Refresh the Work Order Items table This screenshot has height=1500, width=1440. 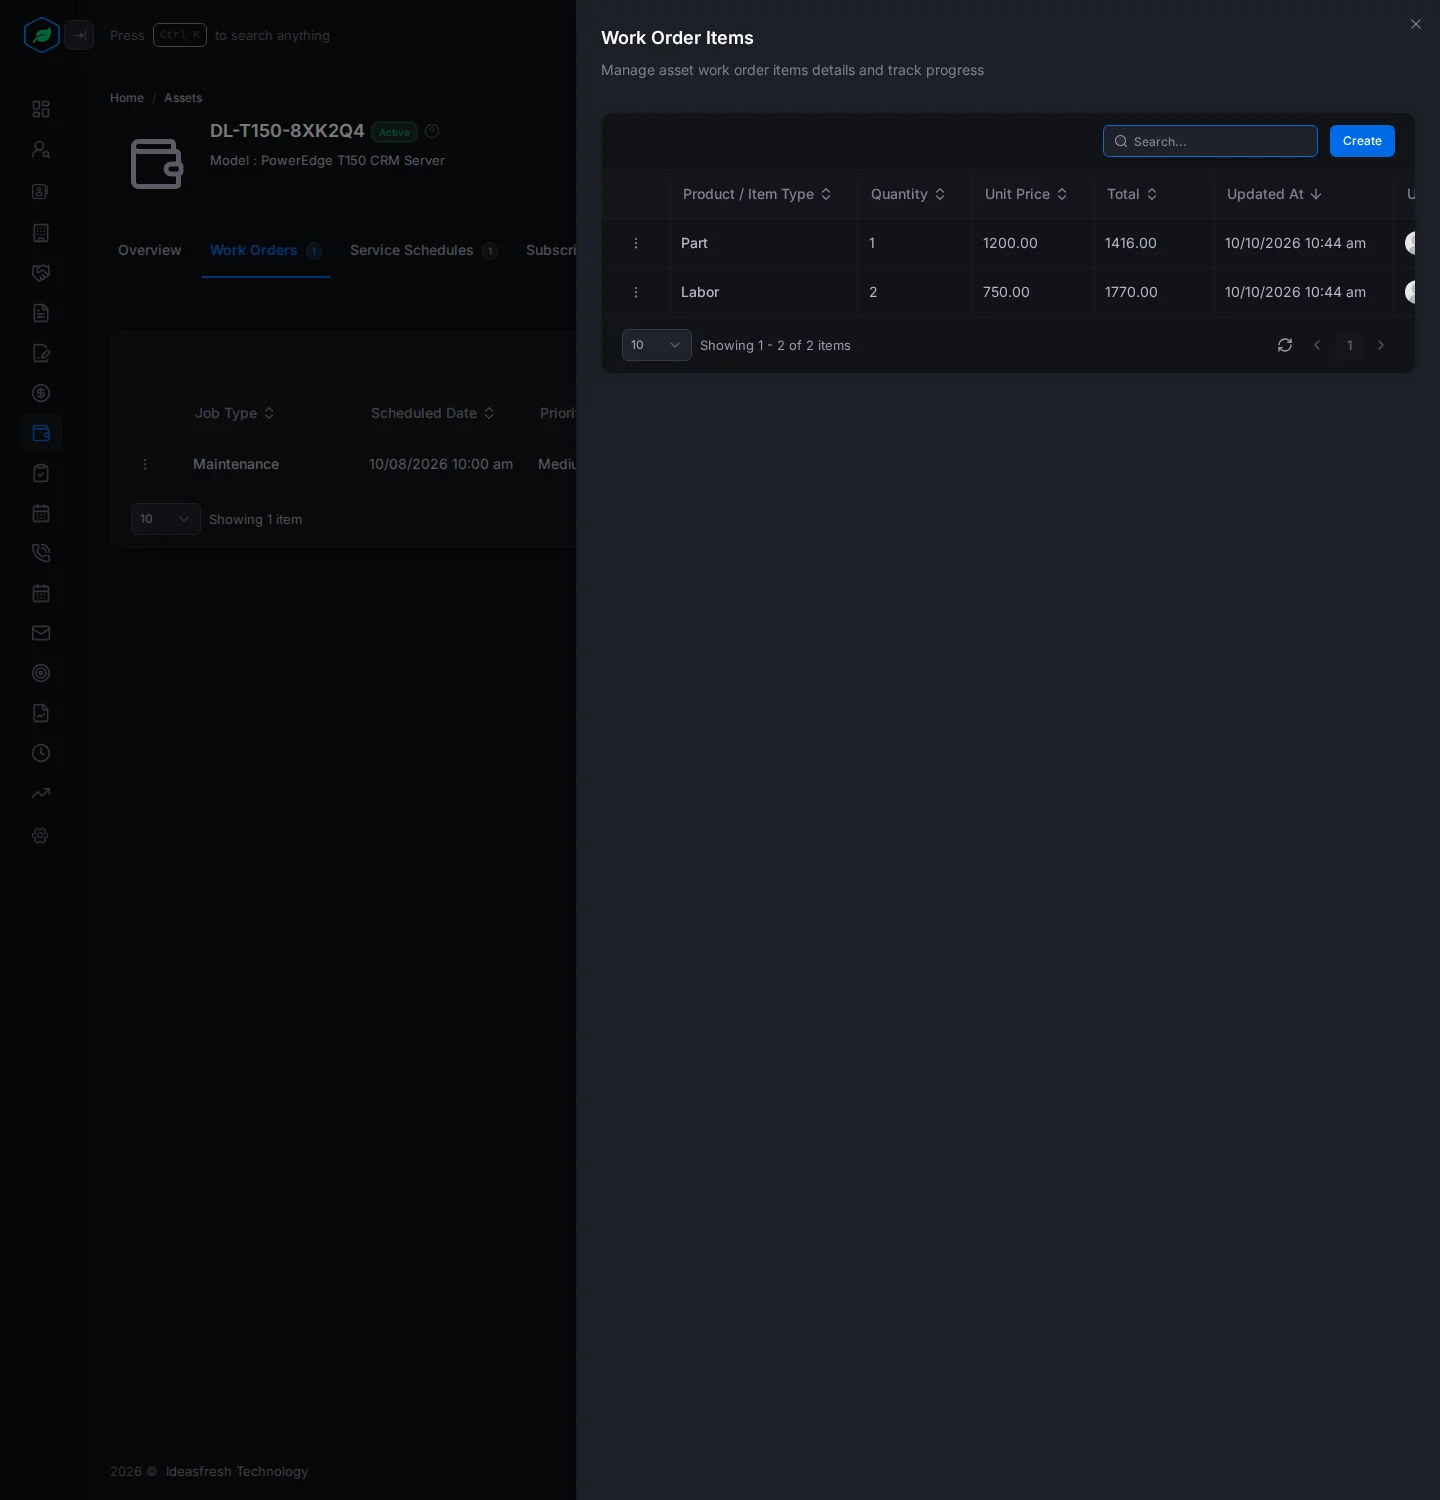pos(1285,345)
